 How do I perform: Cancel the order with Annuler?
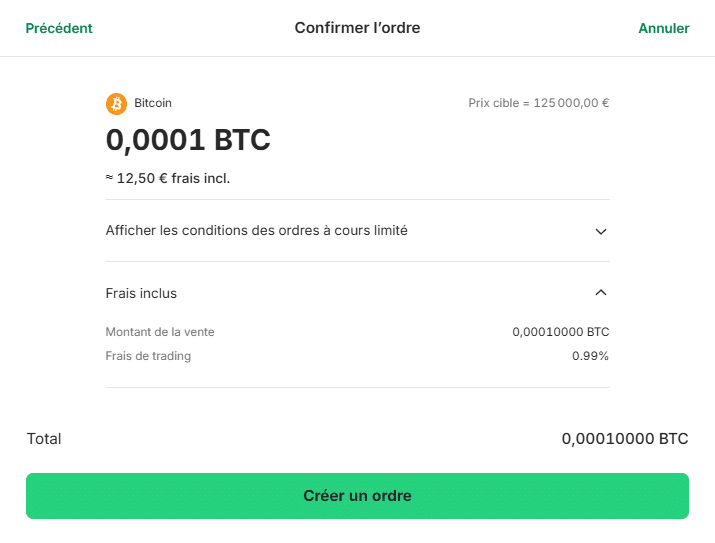(x=663, y=28)
